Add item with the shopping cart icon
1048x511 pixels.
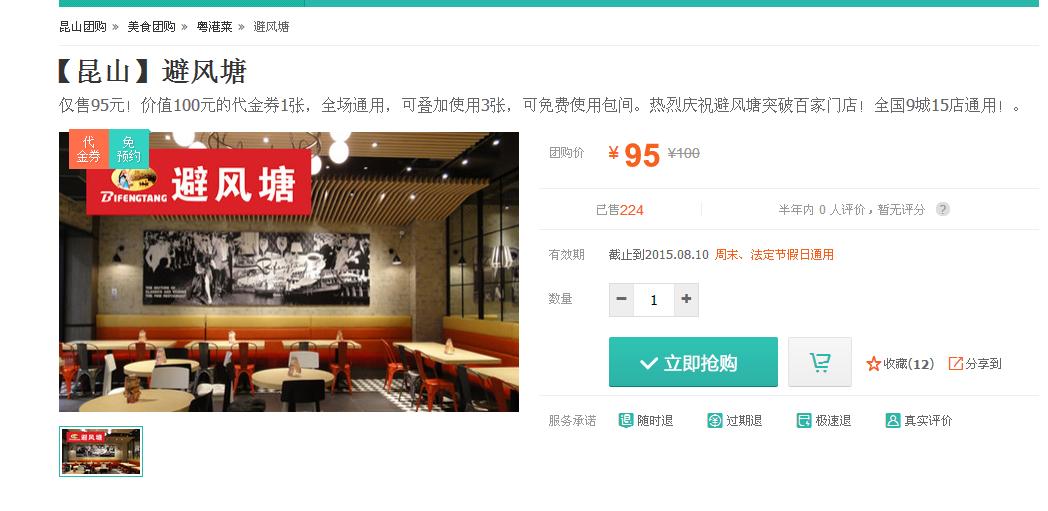[x=819, y=362]
